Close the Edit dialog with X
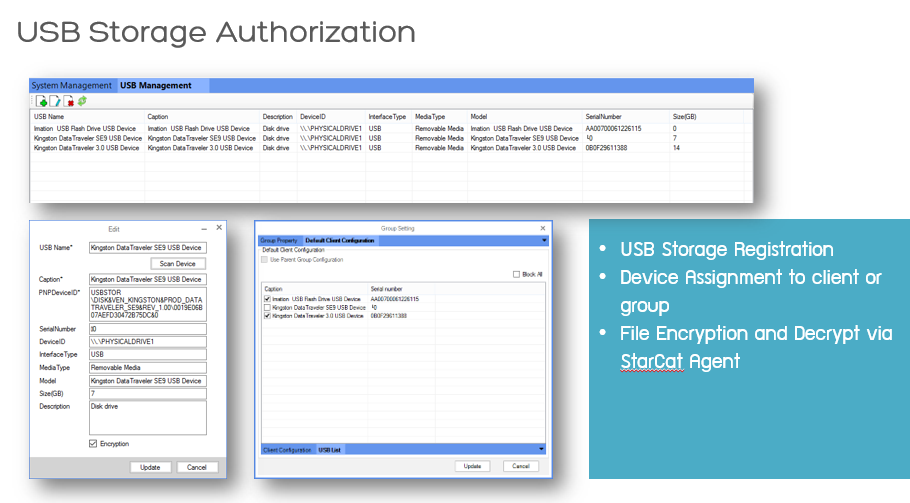The width and height of the screenshot is (910, 503). [x=219, y=227]
